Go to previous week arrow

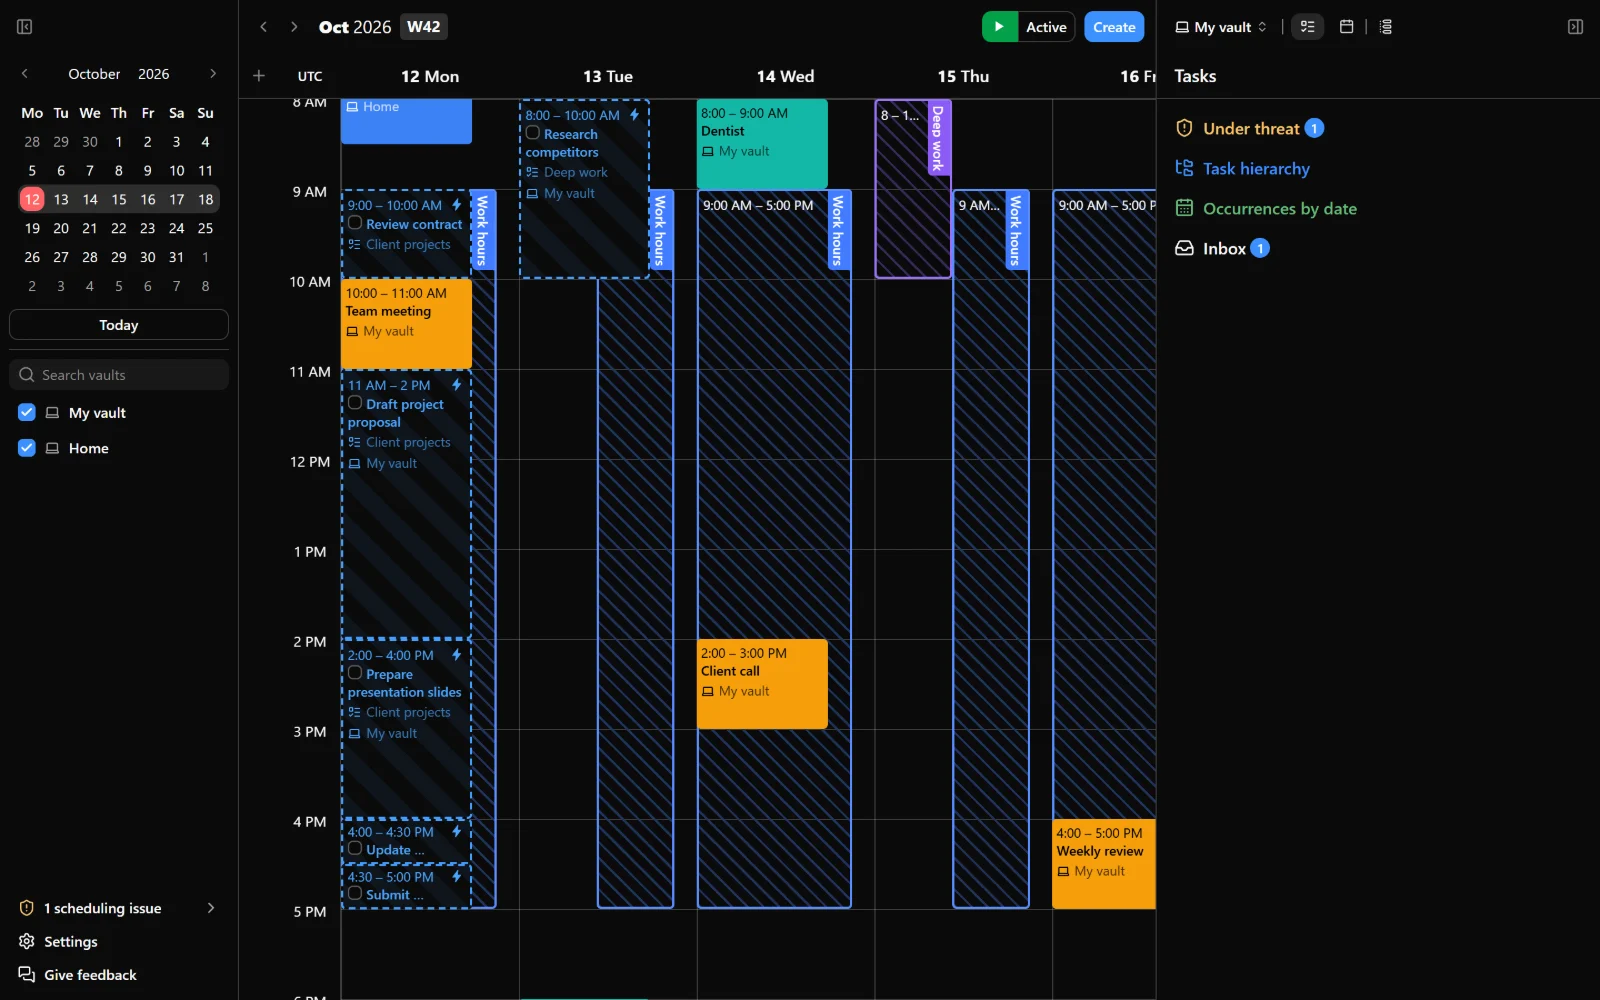click(264, 27)
